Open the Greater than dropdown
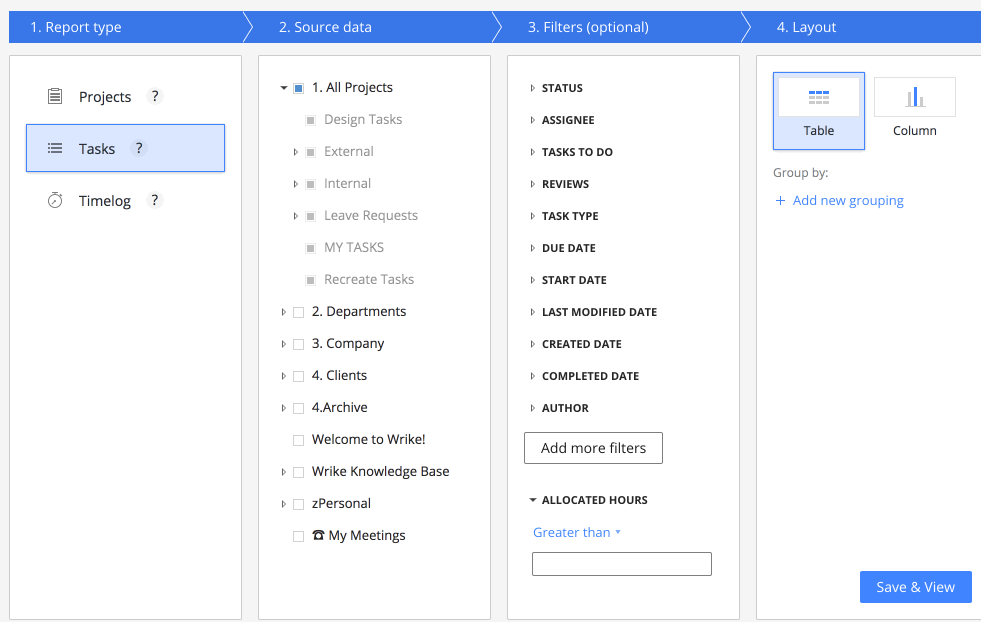The width and height of the screenshot is (981, 622). [576, 533]
